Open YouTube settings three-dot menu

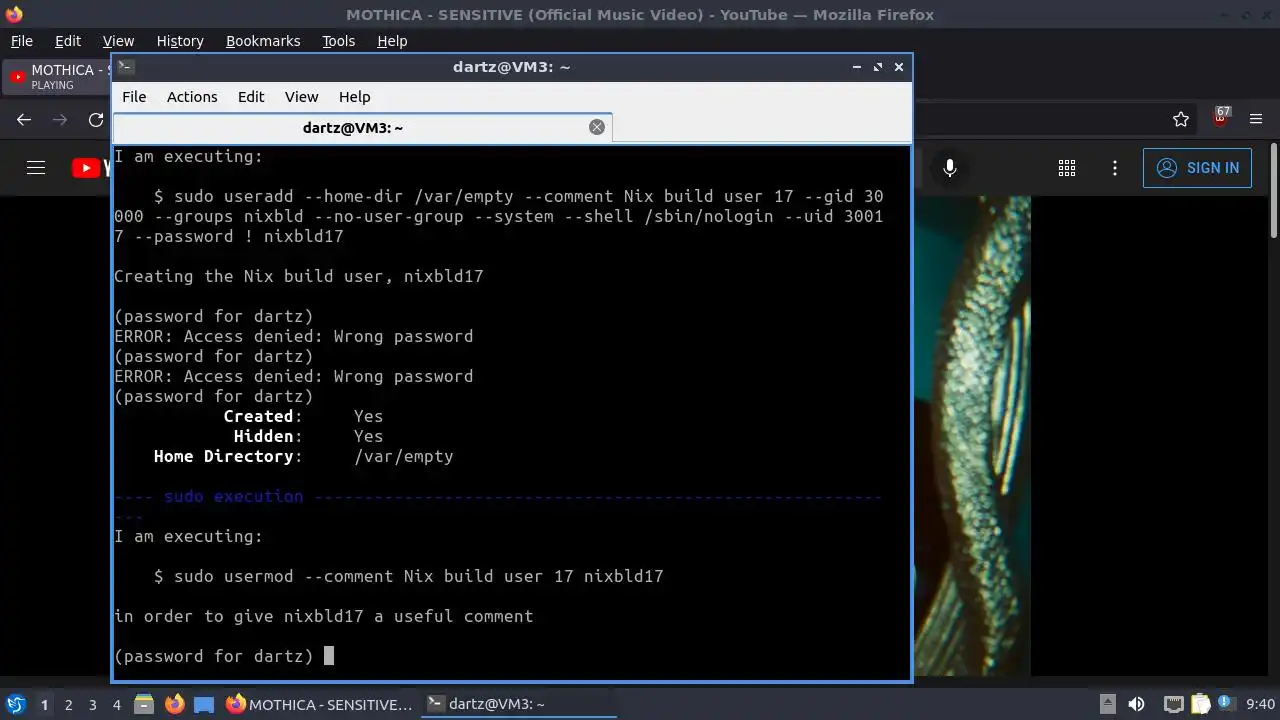tap(1115, 168)
